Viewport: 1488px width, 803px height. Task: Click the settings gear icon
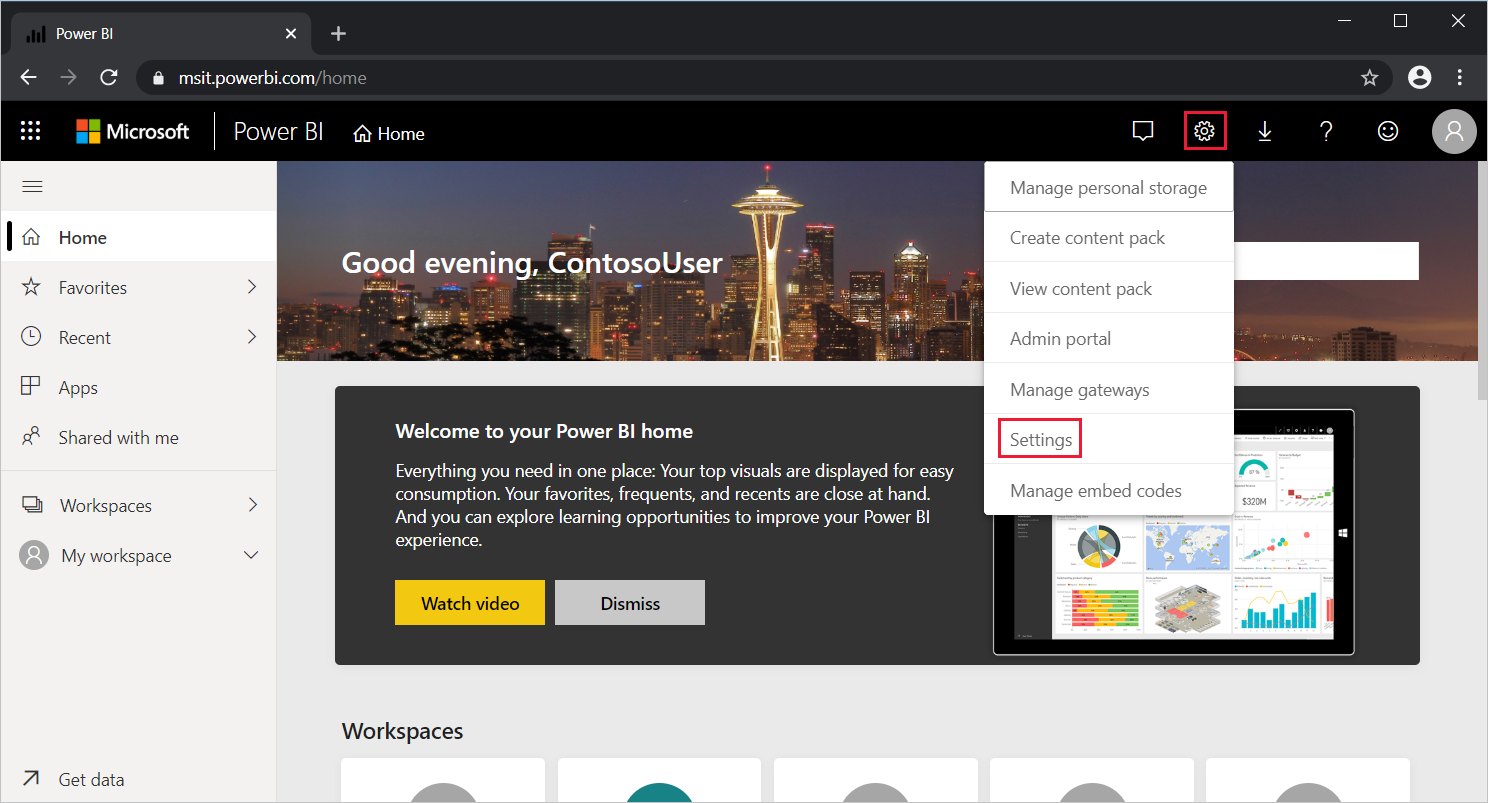click(1205, 131)
